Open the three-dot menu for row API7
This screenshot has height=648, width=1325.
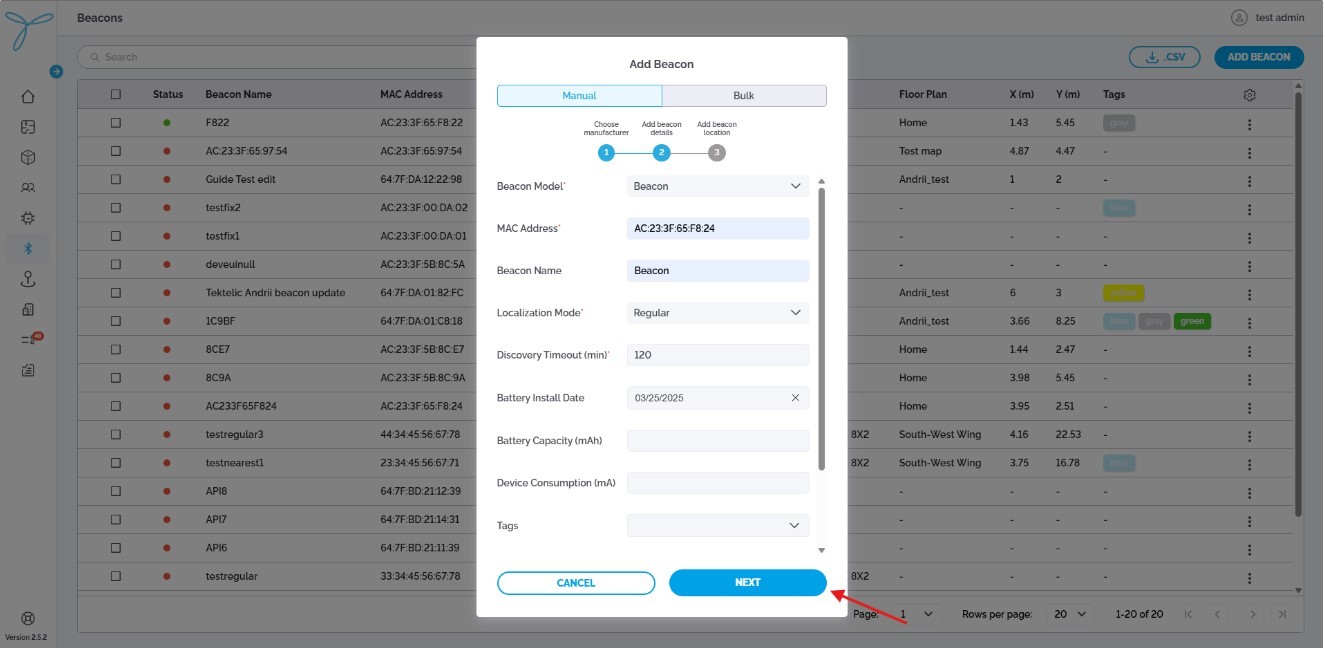click(x=1249, y=520)
